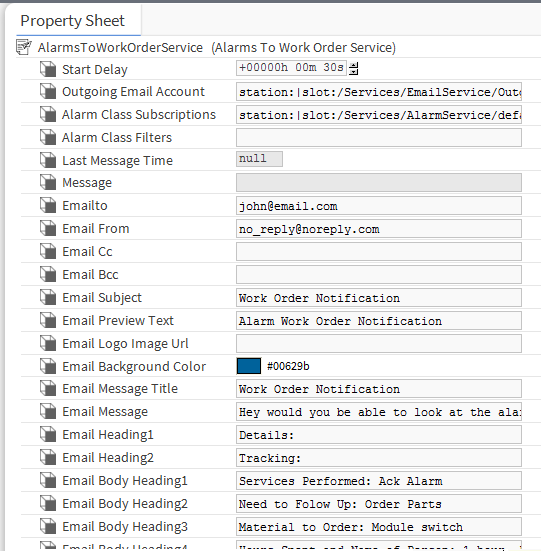Click the Alarm Class Filters slot icon

point(48,137)
